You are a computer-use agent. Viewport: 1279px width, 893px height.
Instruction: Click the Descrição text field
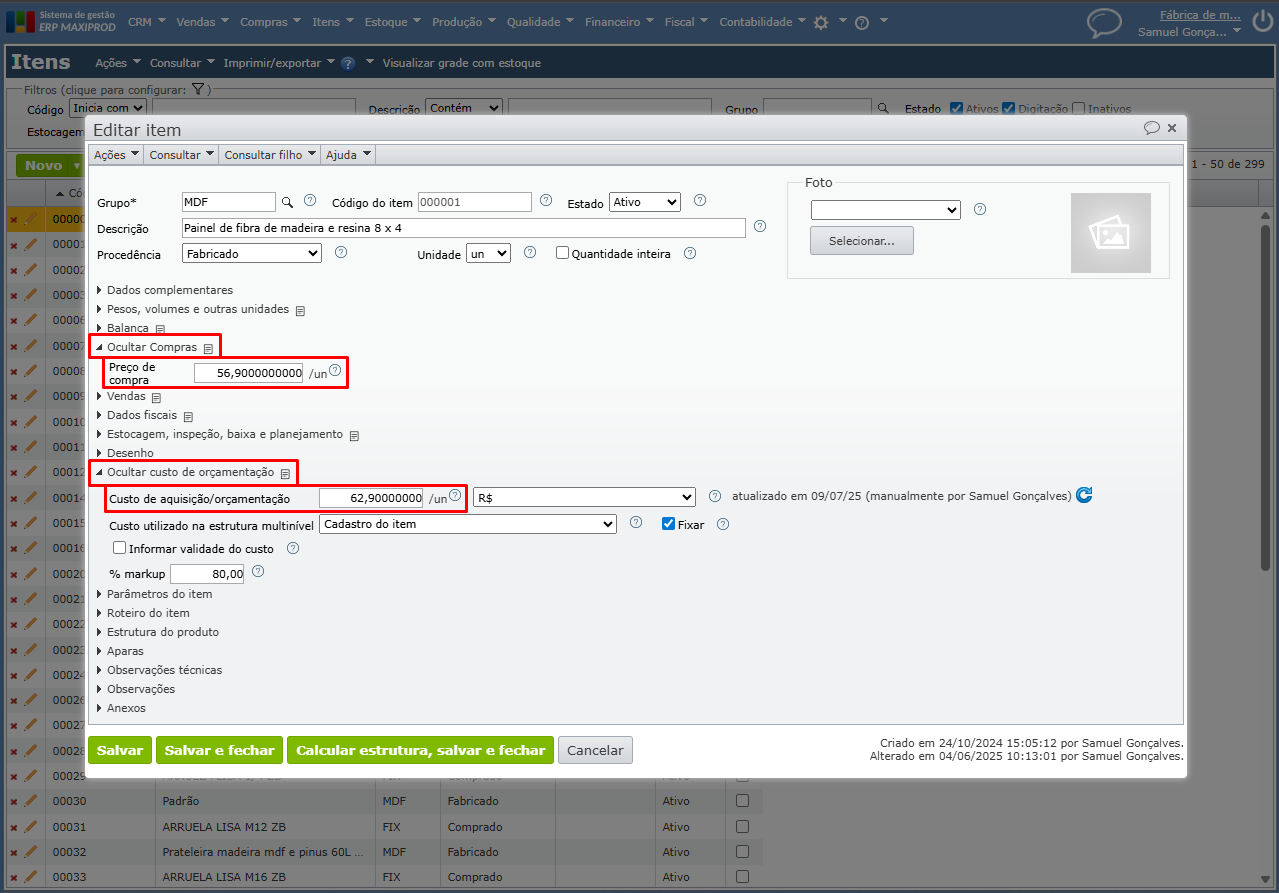[x=464, y=228]
